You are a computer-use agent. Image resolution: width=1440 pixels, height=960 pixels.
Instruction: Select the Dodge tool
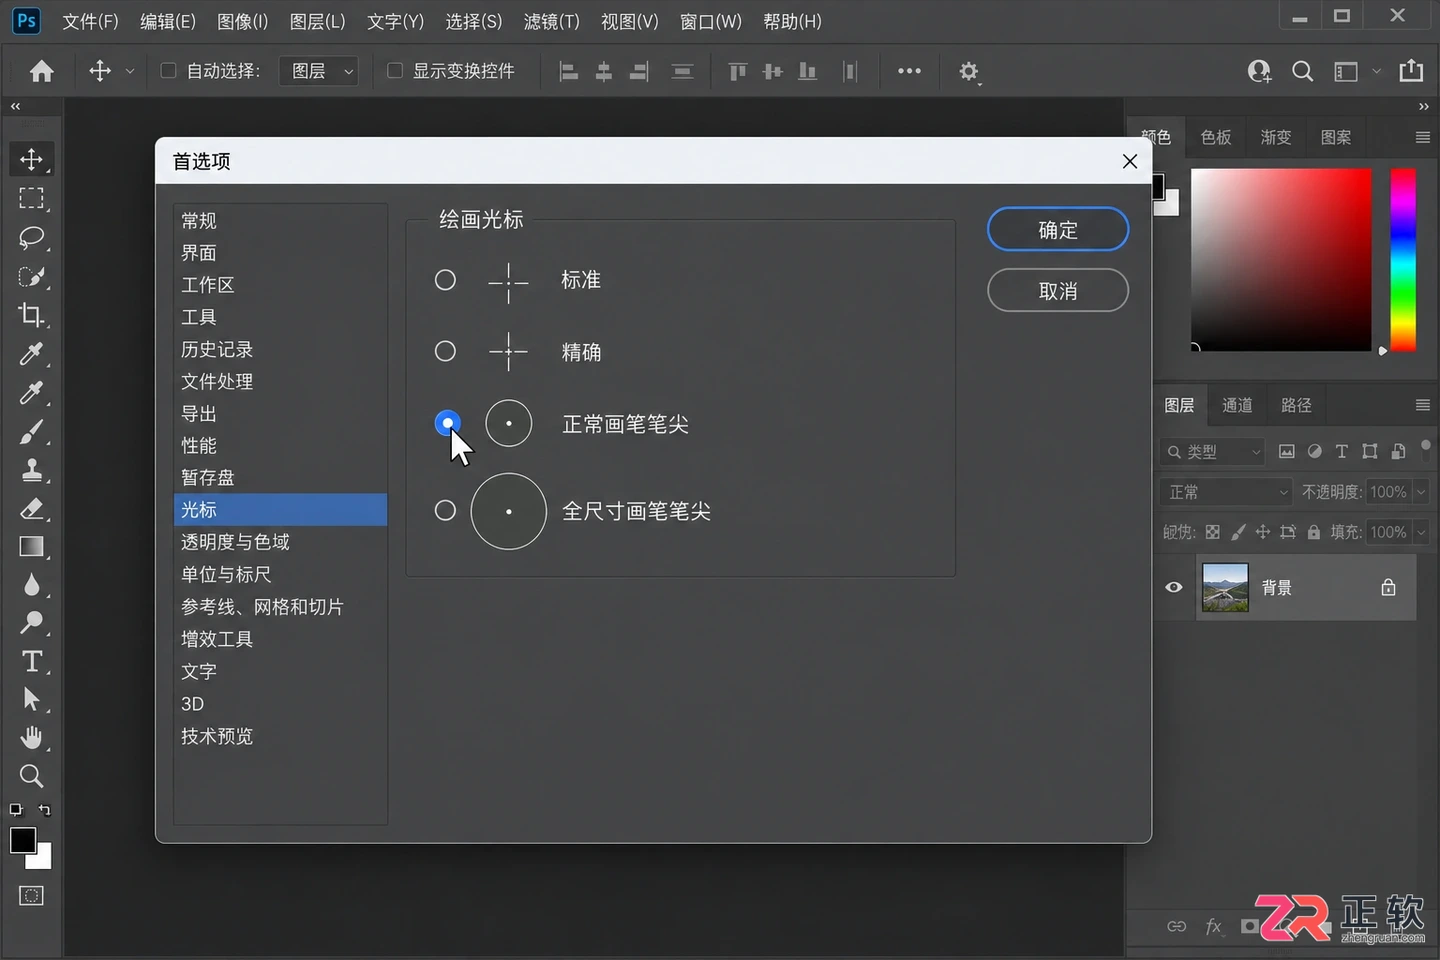32,623
